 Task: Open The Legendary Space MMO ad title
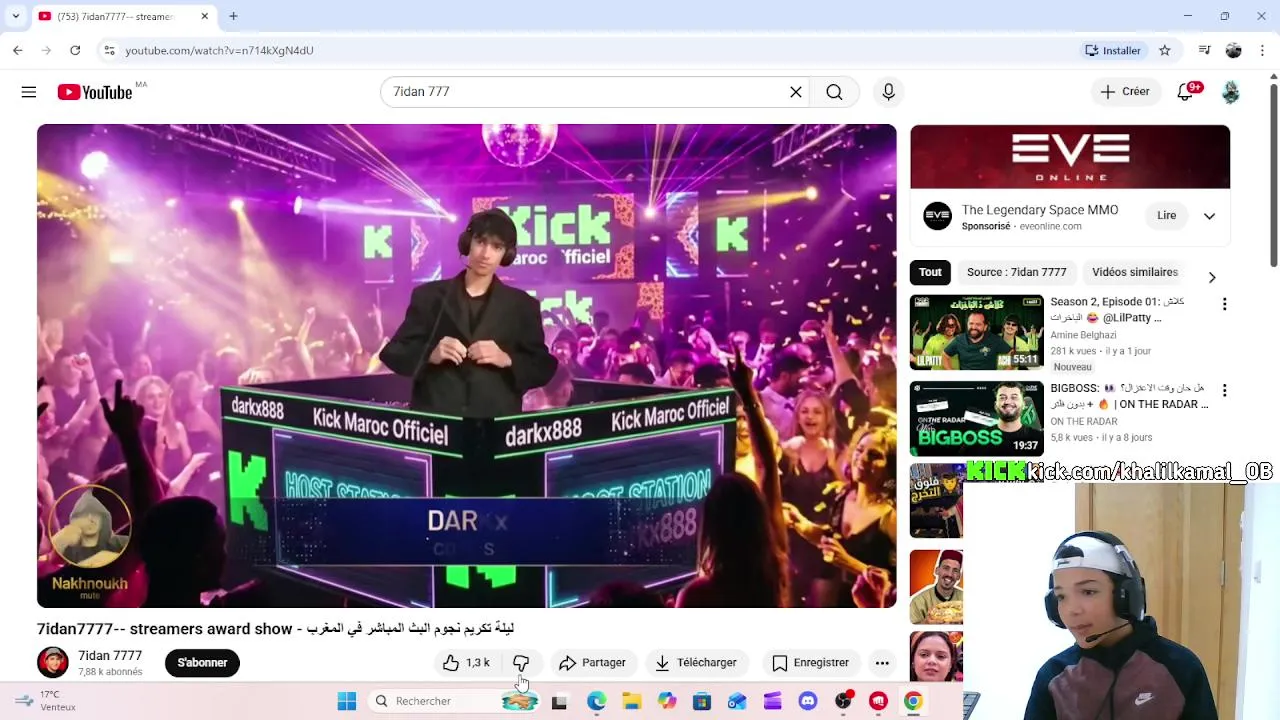[x=1040, y=210]
